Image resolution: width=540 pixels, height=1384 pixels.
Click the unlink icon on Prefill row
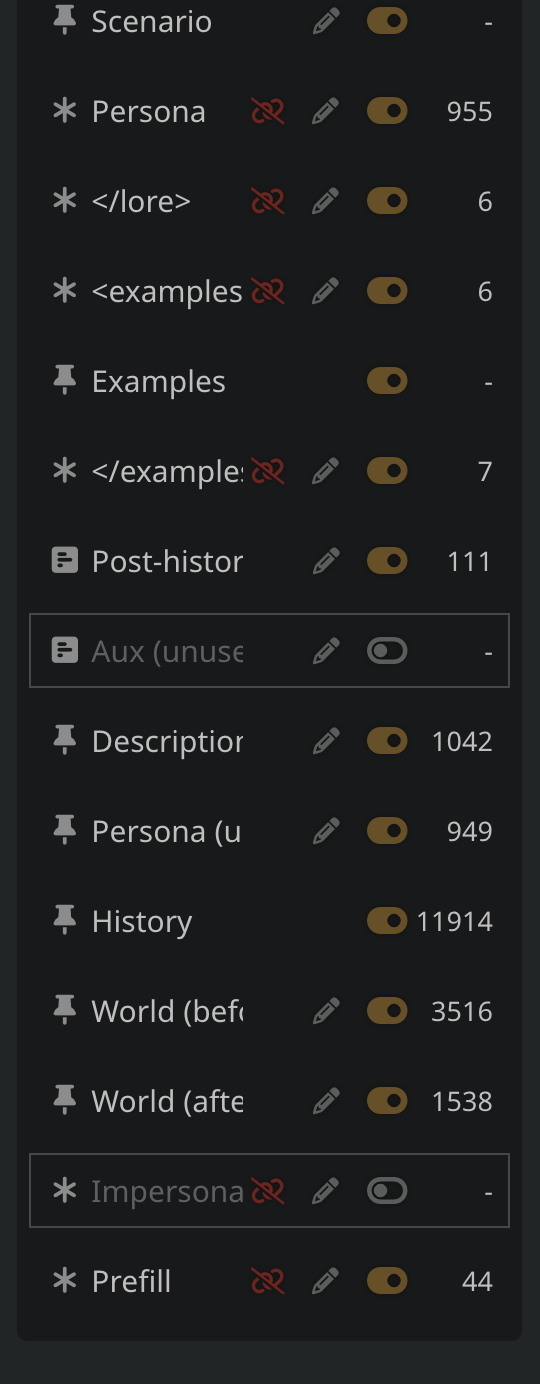click(x=267, y=1281)
